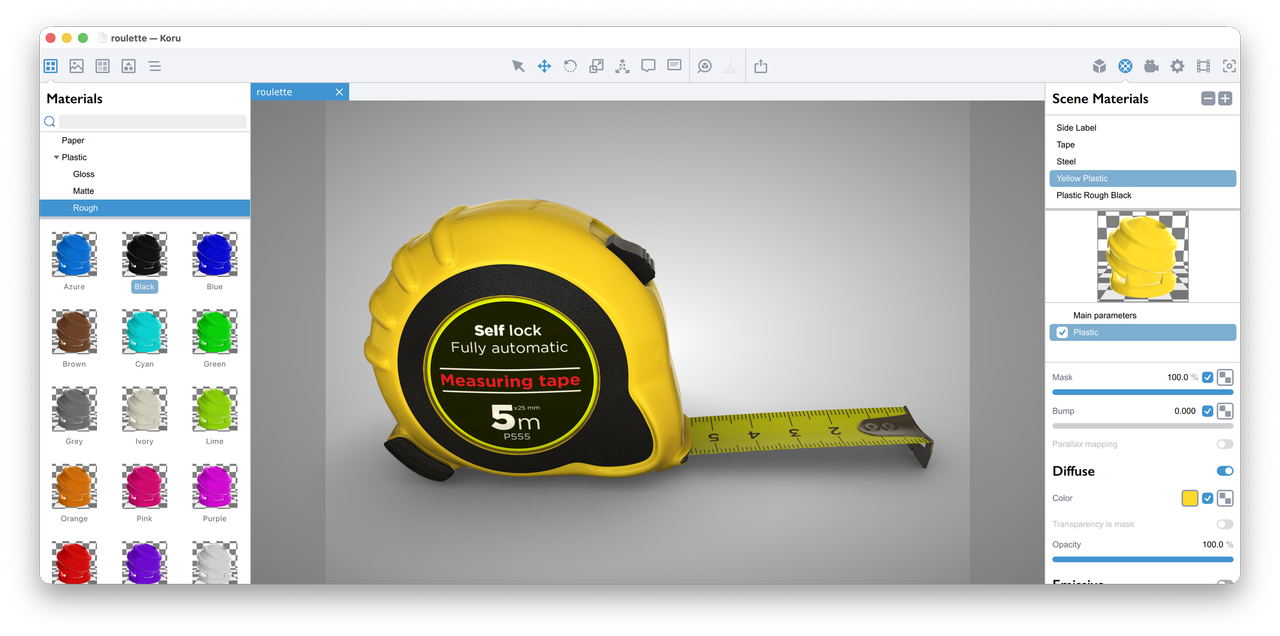Screen dimensions: 1280x636
Task: Open the Objects cube panel icon
Action: click(x=1099, y=66)
